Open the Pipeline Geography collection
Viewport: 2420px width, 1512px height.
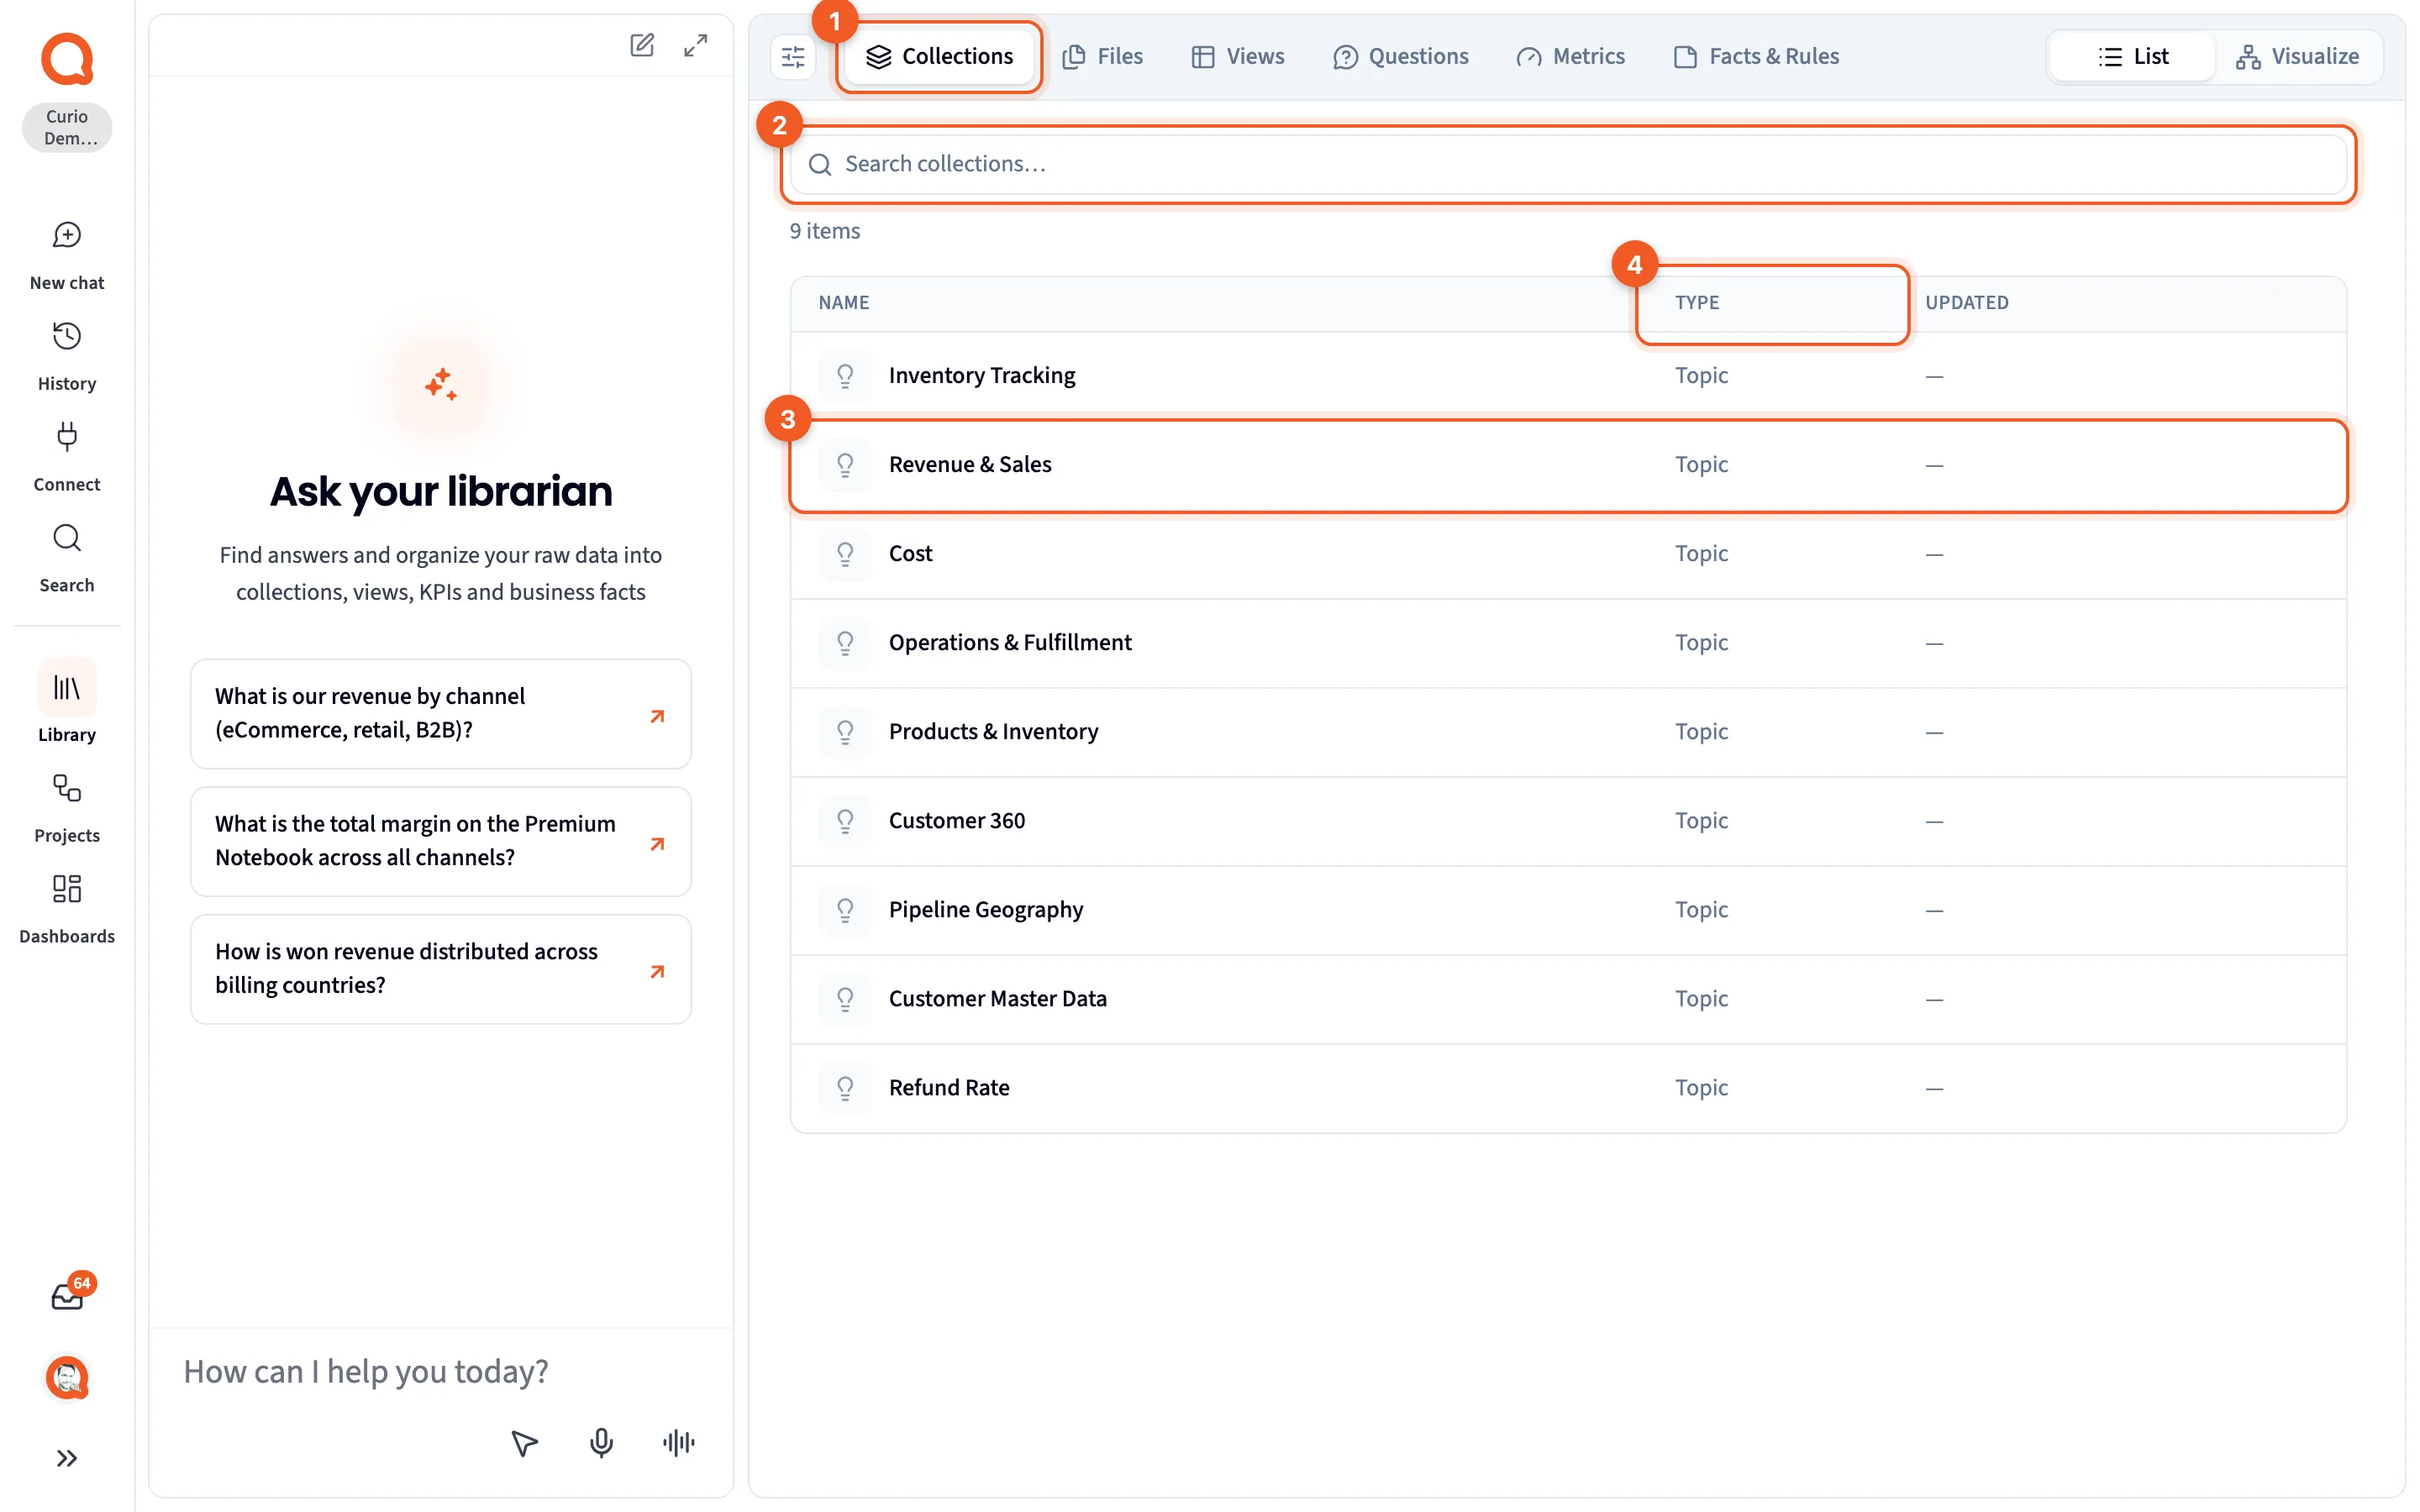[x=1568, y=910]
